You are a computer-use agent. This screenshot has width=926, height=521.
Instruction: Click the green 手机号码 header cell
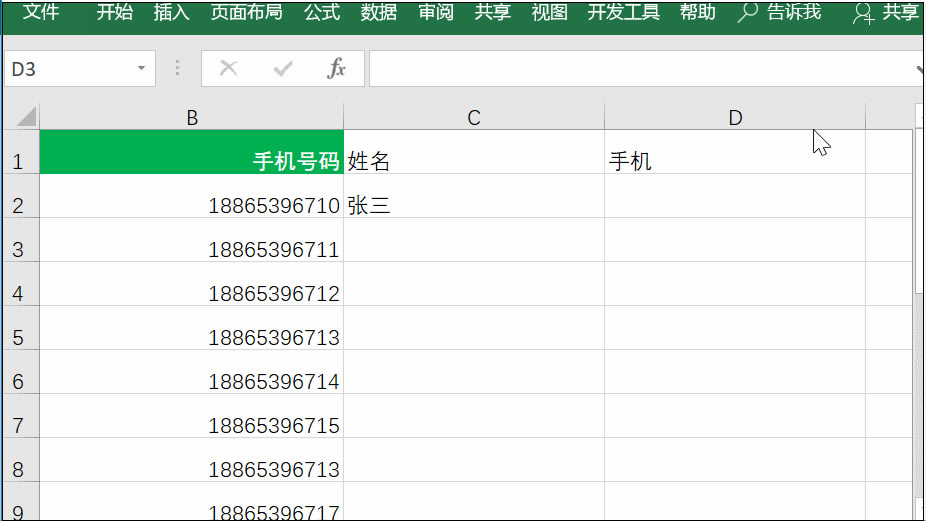tap(191, 152)
